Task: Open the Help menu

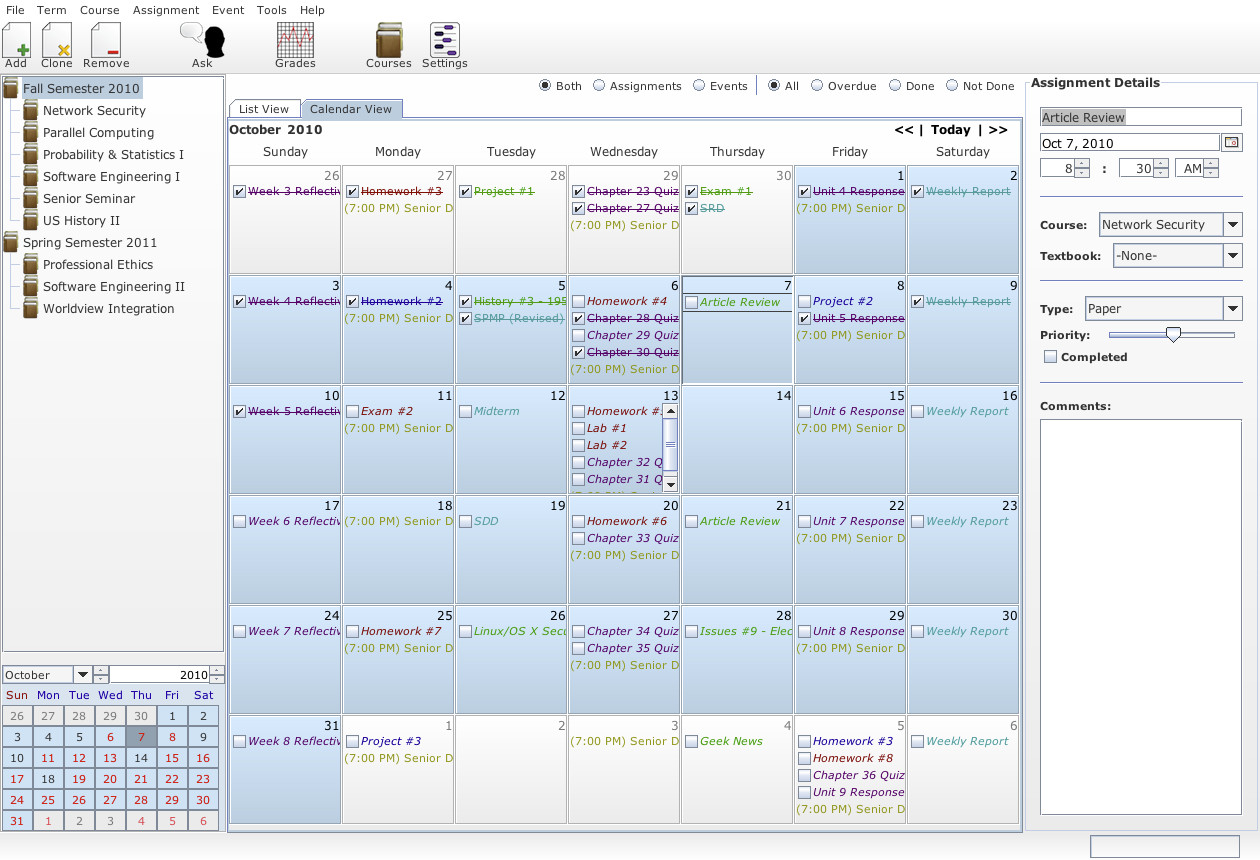Action: click(312, 10)
